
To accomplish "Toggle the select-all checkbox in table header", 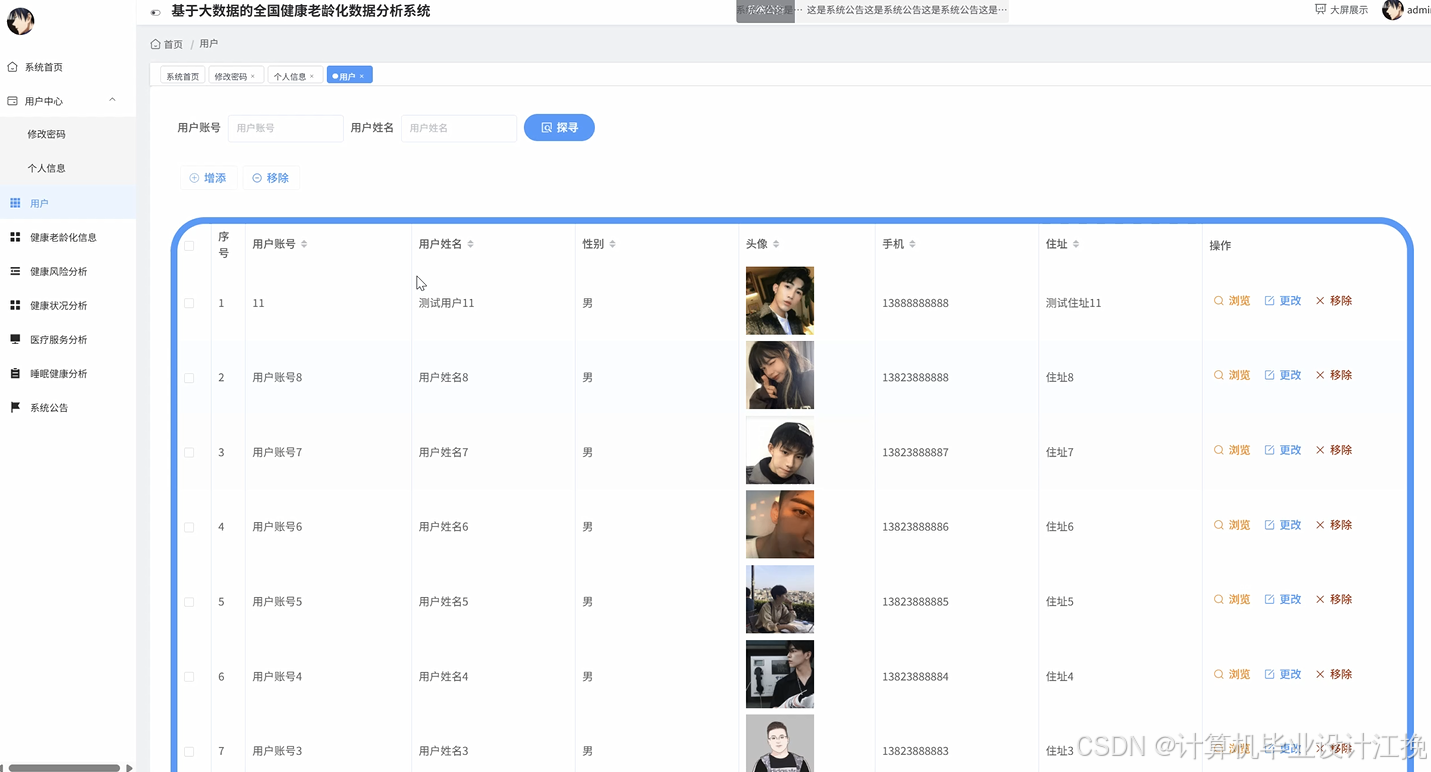I will (x=189, y=246).
